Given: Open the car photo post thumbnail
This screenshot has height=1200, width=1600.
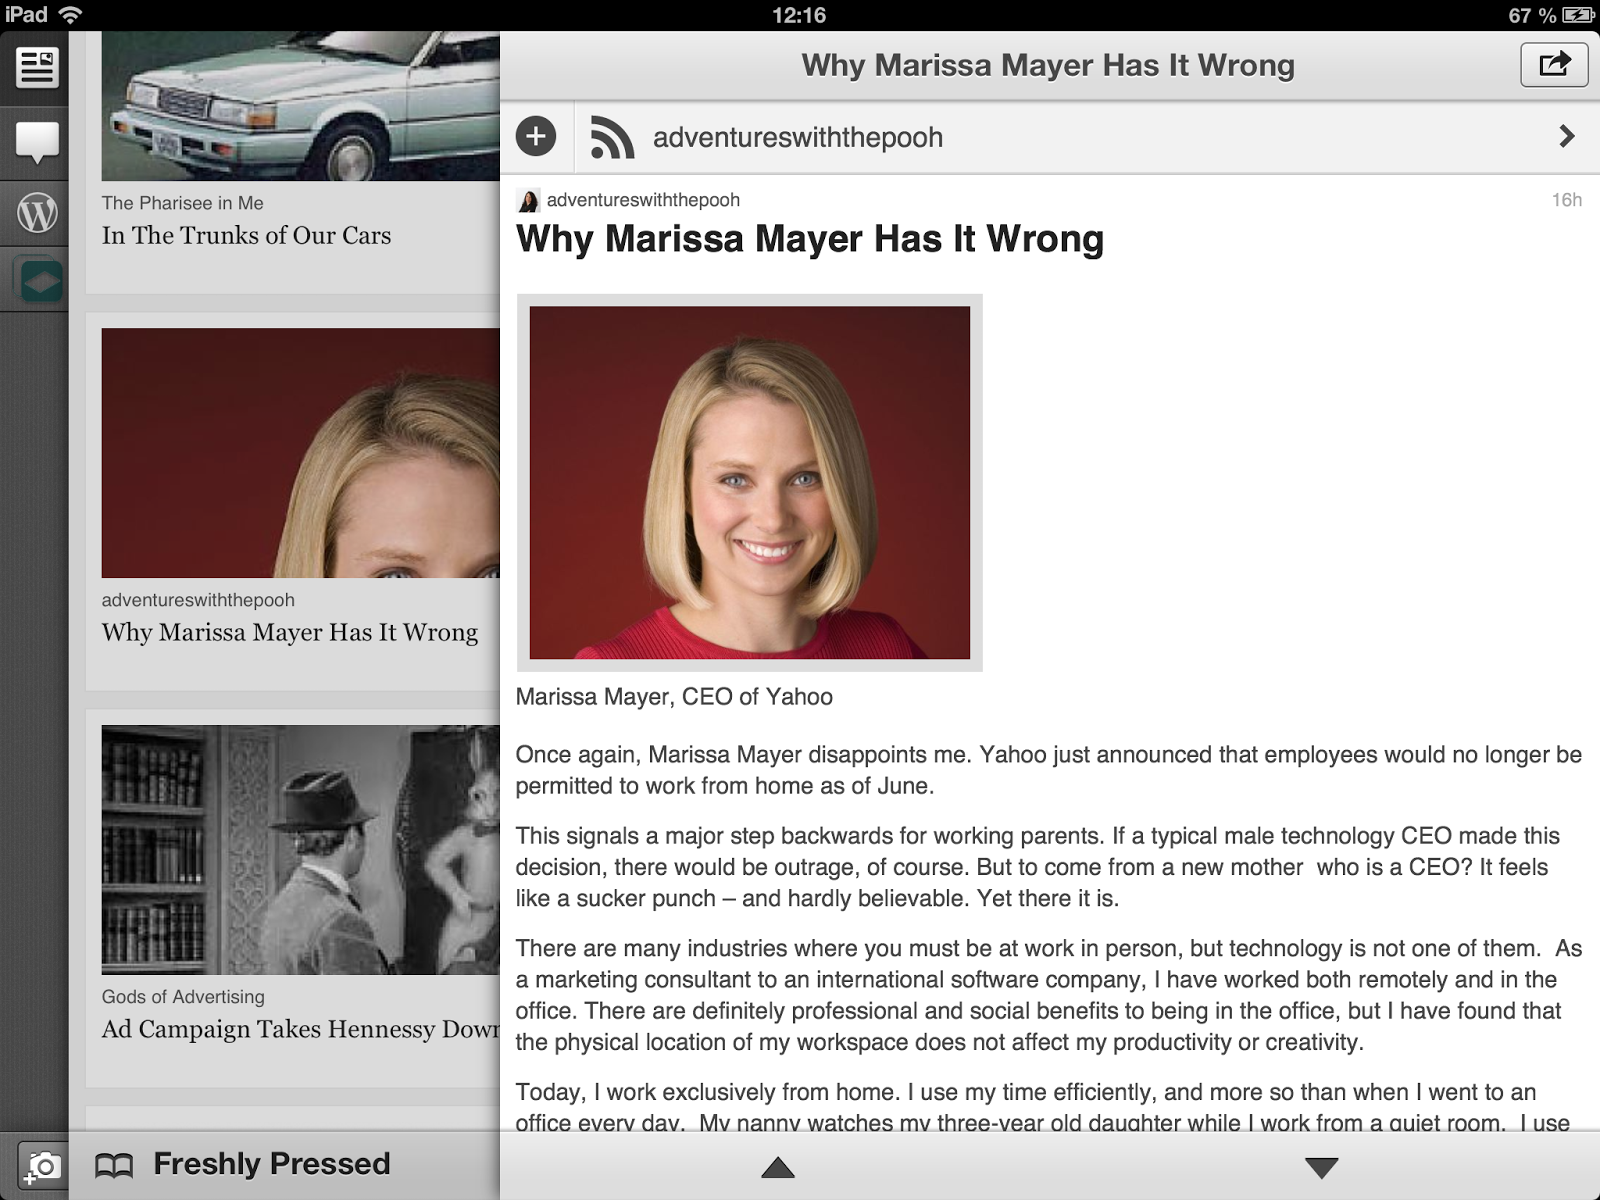Looking at the screenshot, I should click(x=300, y=106).
